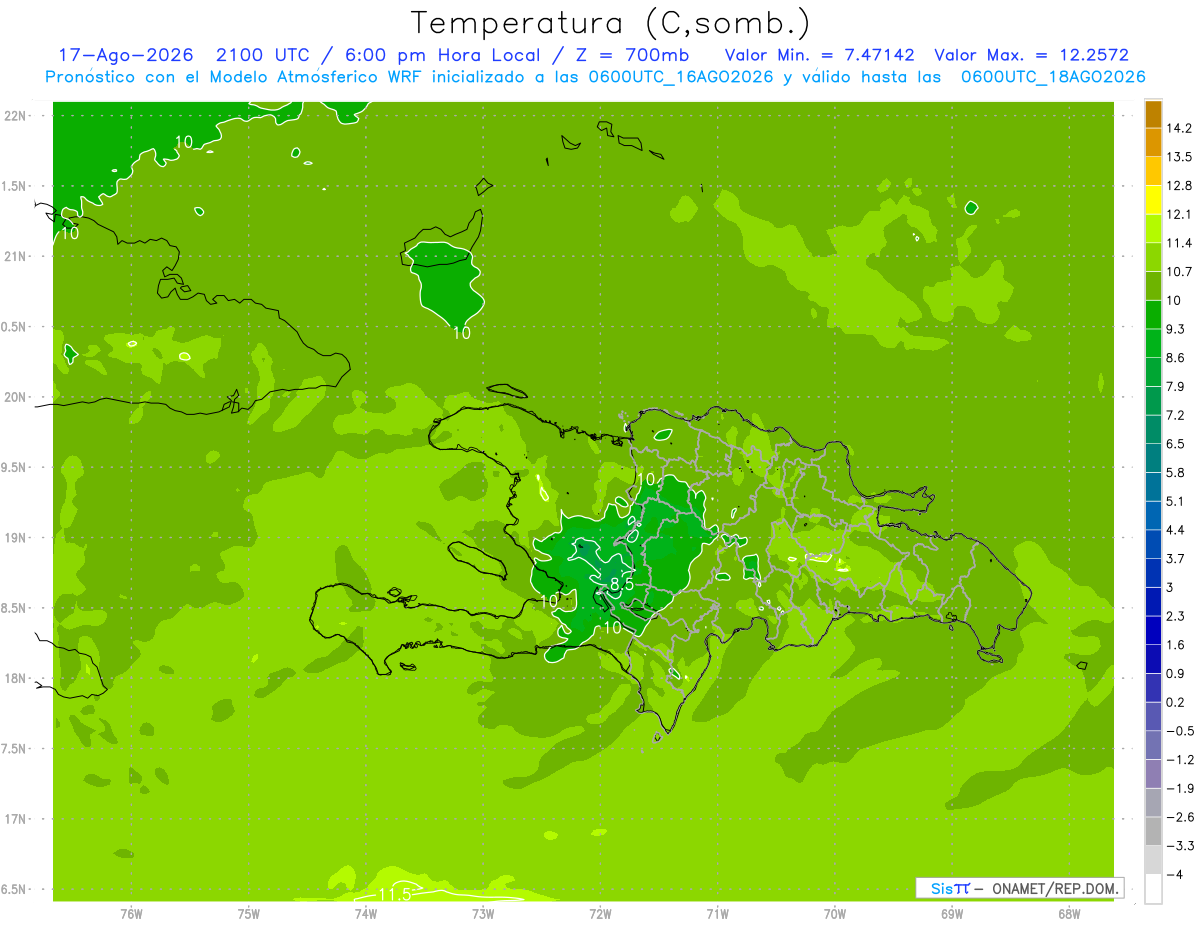Click the '70W' longitude axis label

point(835,914)
